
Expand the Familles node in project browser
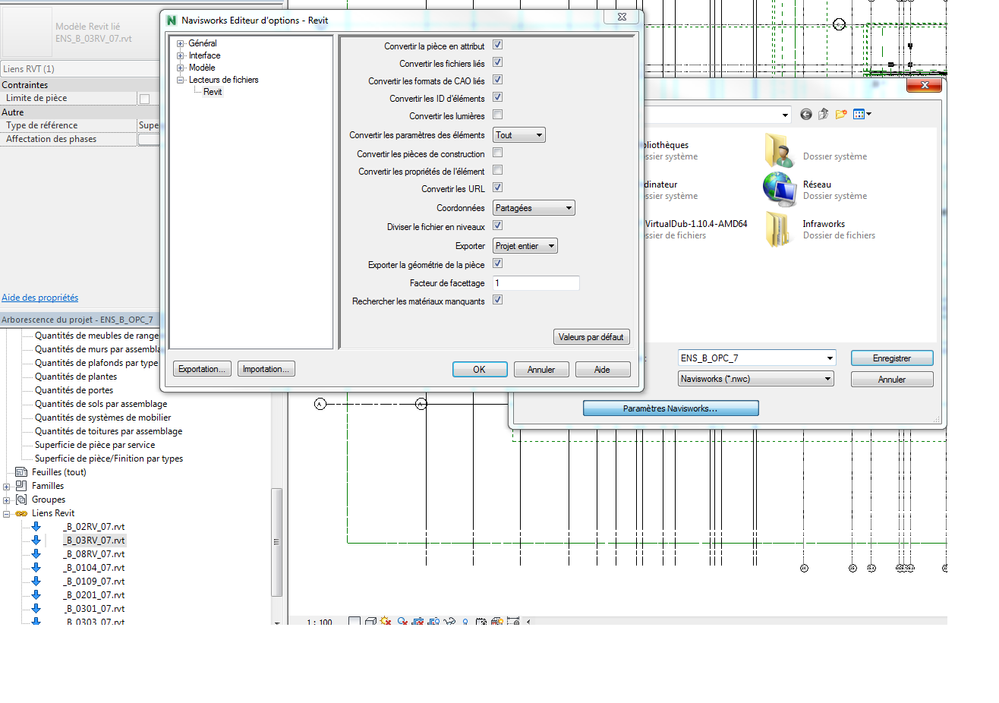6,486
